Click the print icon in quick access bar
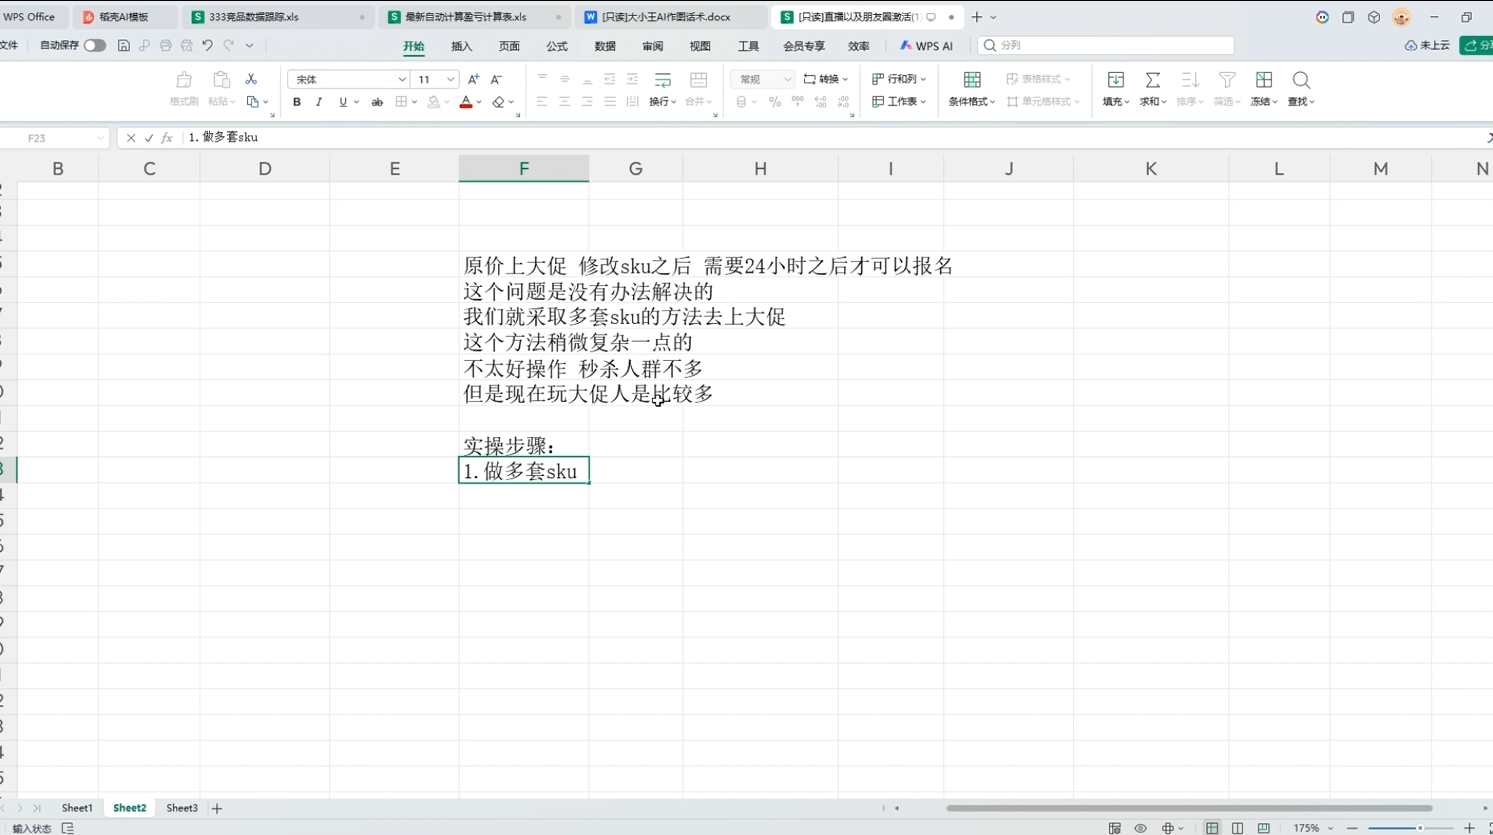This screenshot has width=1493, height=835. 165,45
